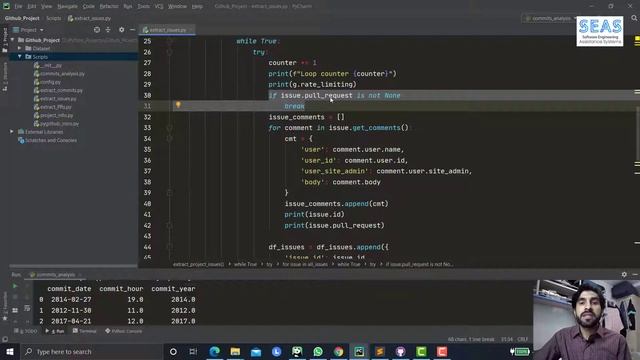Select the commits_analysis run tab
Viewport: 640px width, 360px height.
click(55, 275)
